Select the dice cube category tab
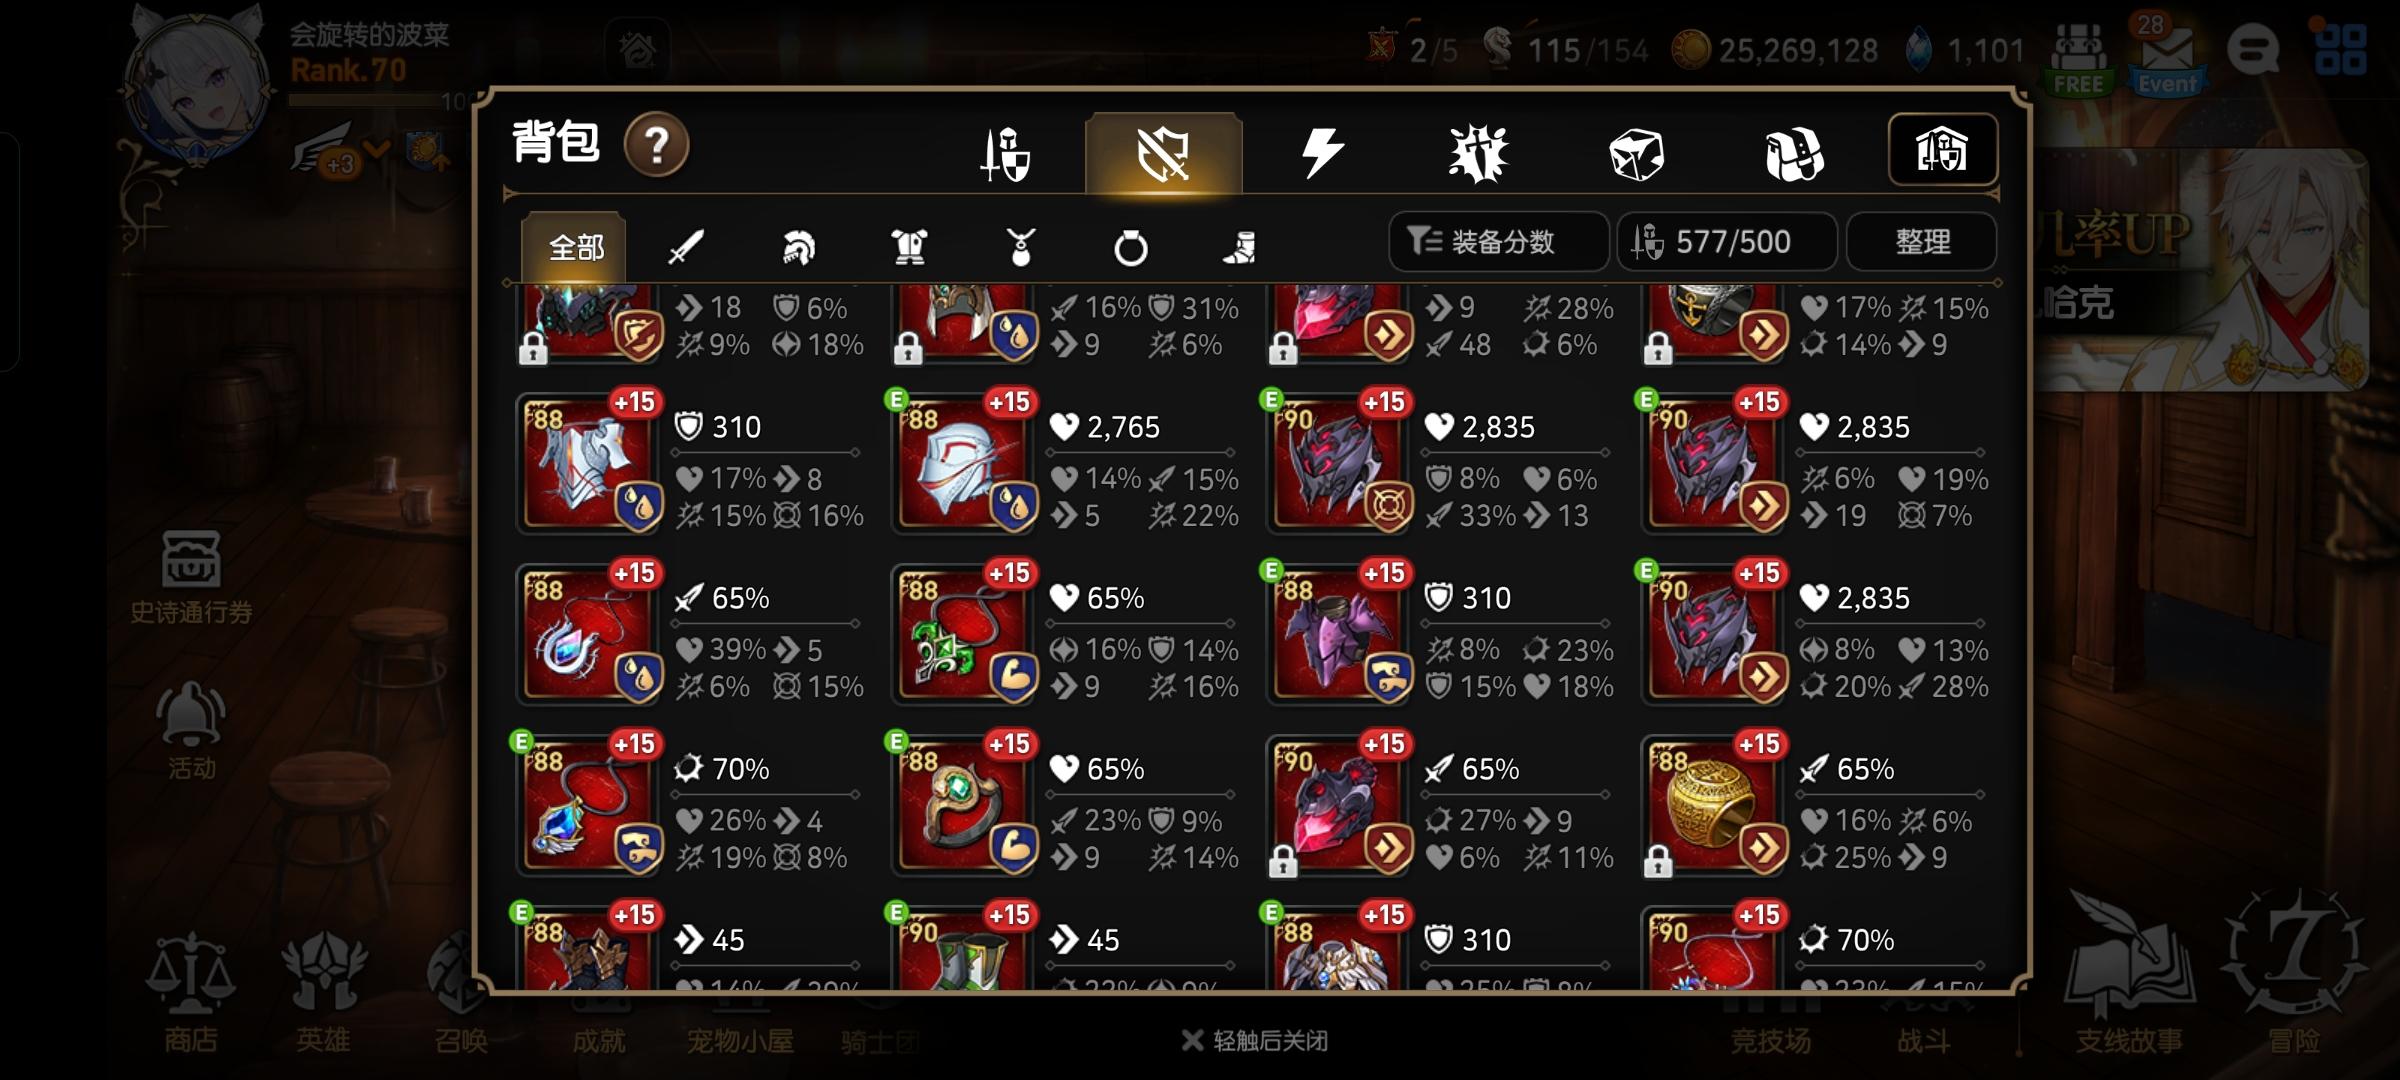The height and width of the screenshot is (1080, 2400). click(1636, 155)
